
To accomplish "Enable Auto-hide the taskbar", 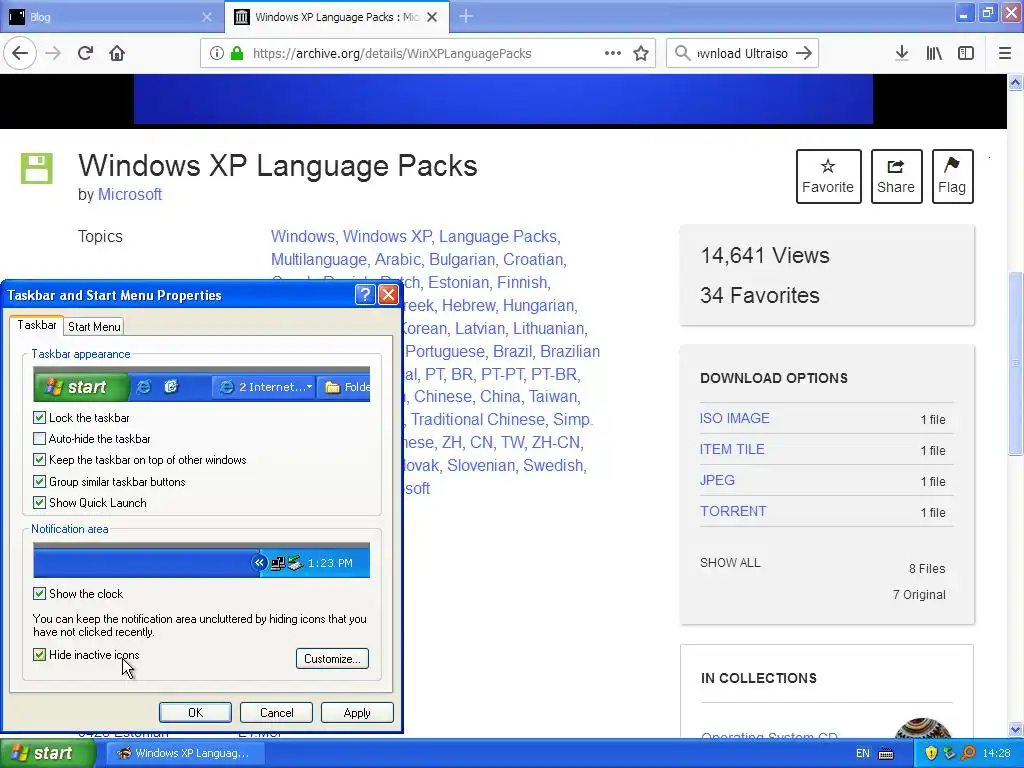I will click(39, 439).
